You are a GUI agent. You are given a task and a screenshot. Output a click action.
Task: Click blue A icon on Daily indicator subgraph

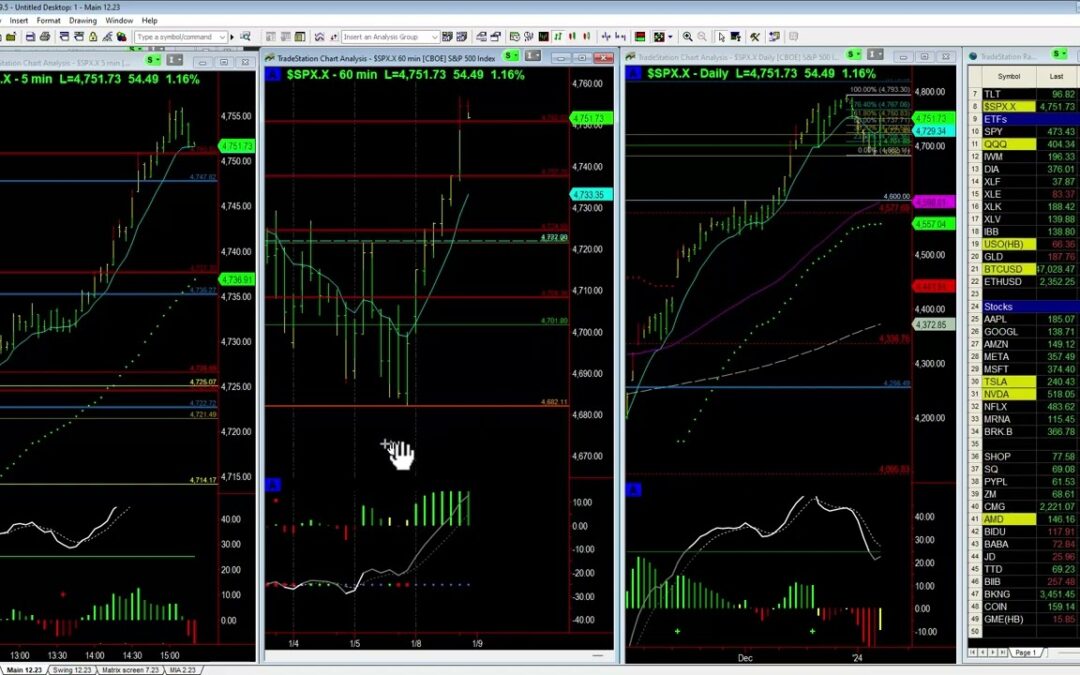coord(633,490)
